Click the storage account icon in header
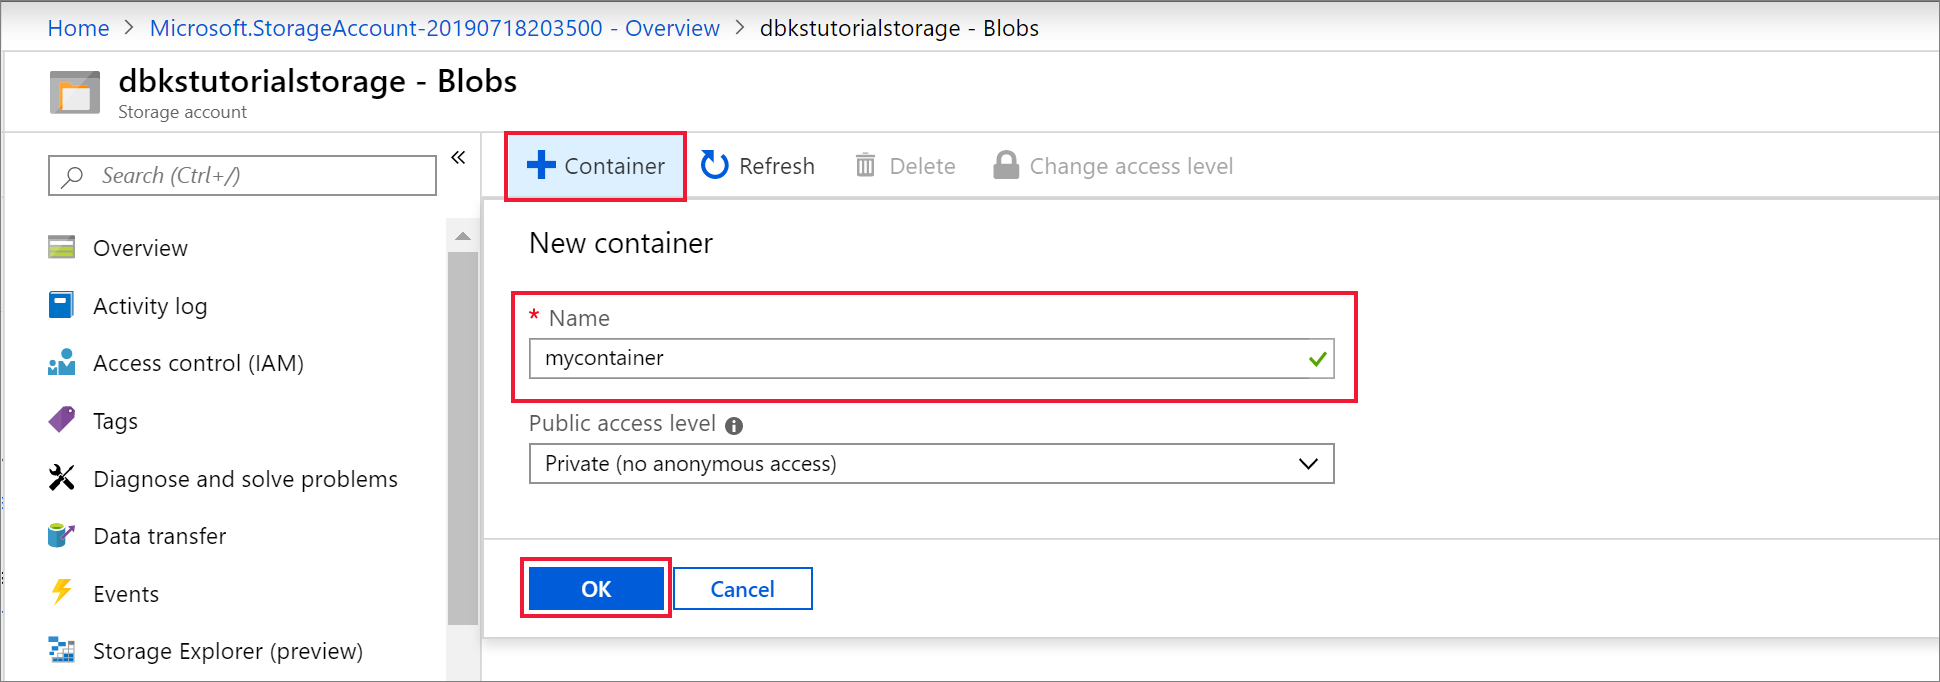Viewport: 1940px width, 682px height. (x=75, y=93)
